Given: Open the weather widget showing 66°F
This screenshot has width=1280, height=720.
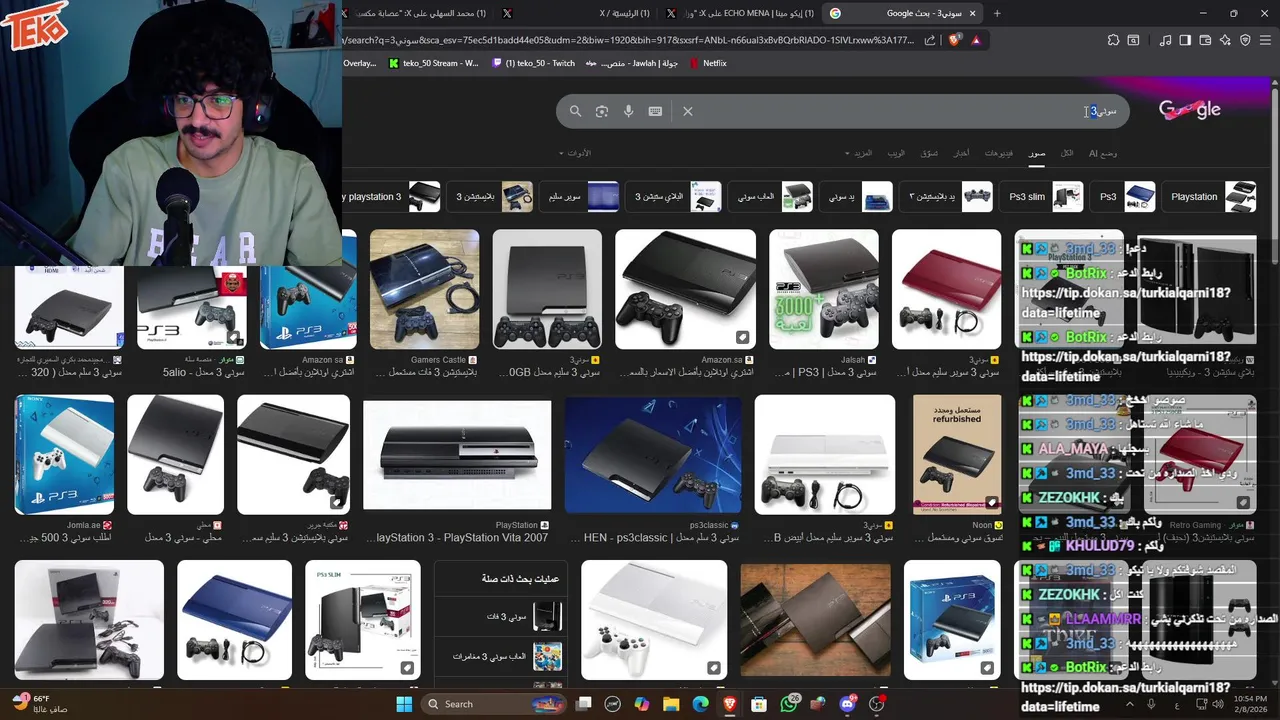Looking at the screenshot, I should (x=40, y=704).
